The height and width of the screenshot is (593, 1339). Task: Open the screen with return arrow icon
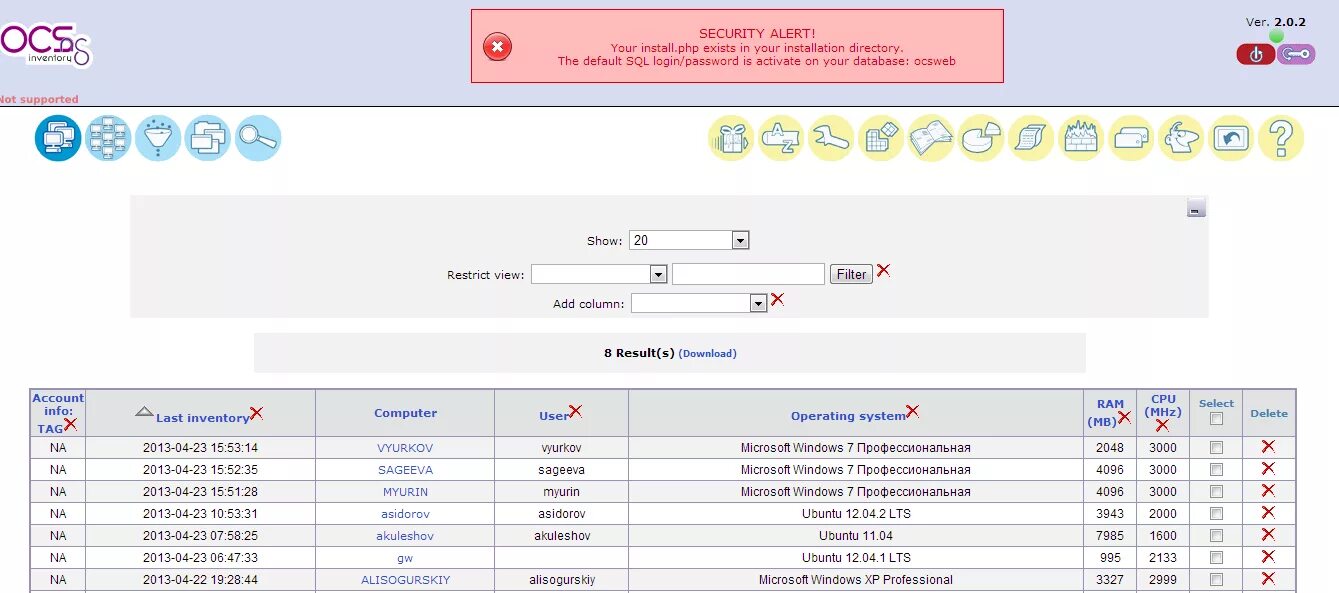coord(1231,138)
